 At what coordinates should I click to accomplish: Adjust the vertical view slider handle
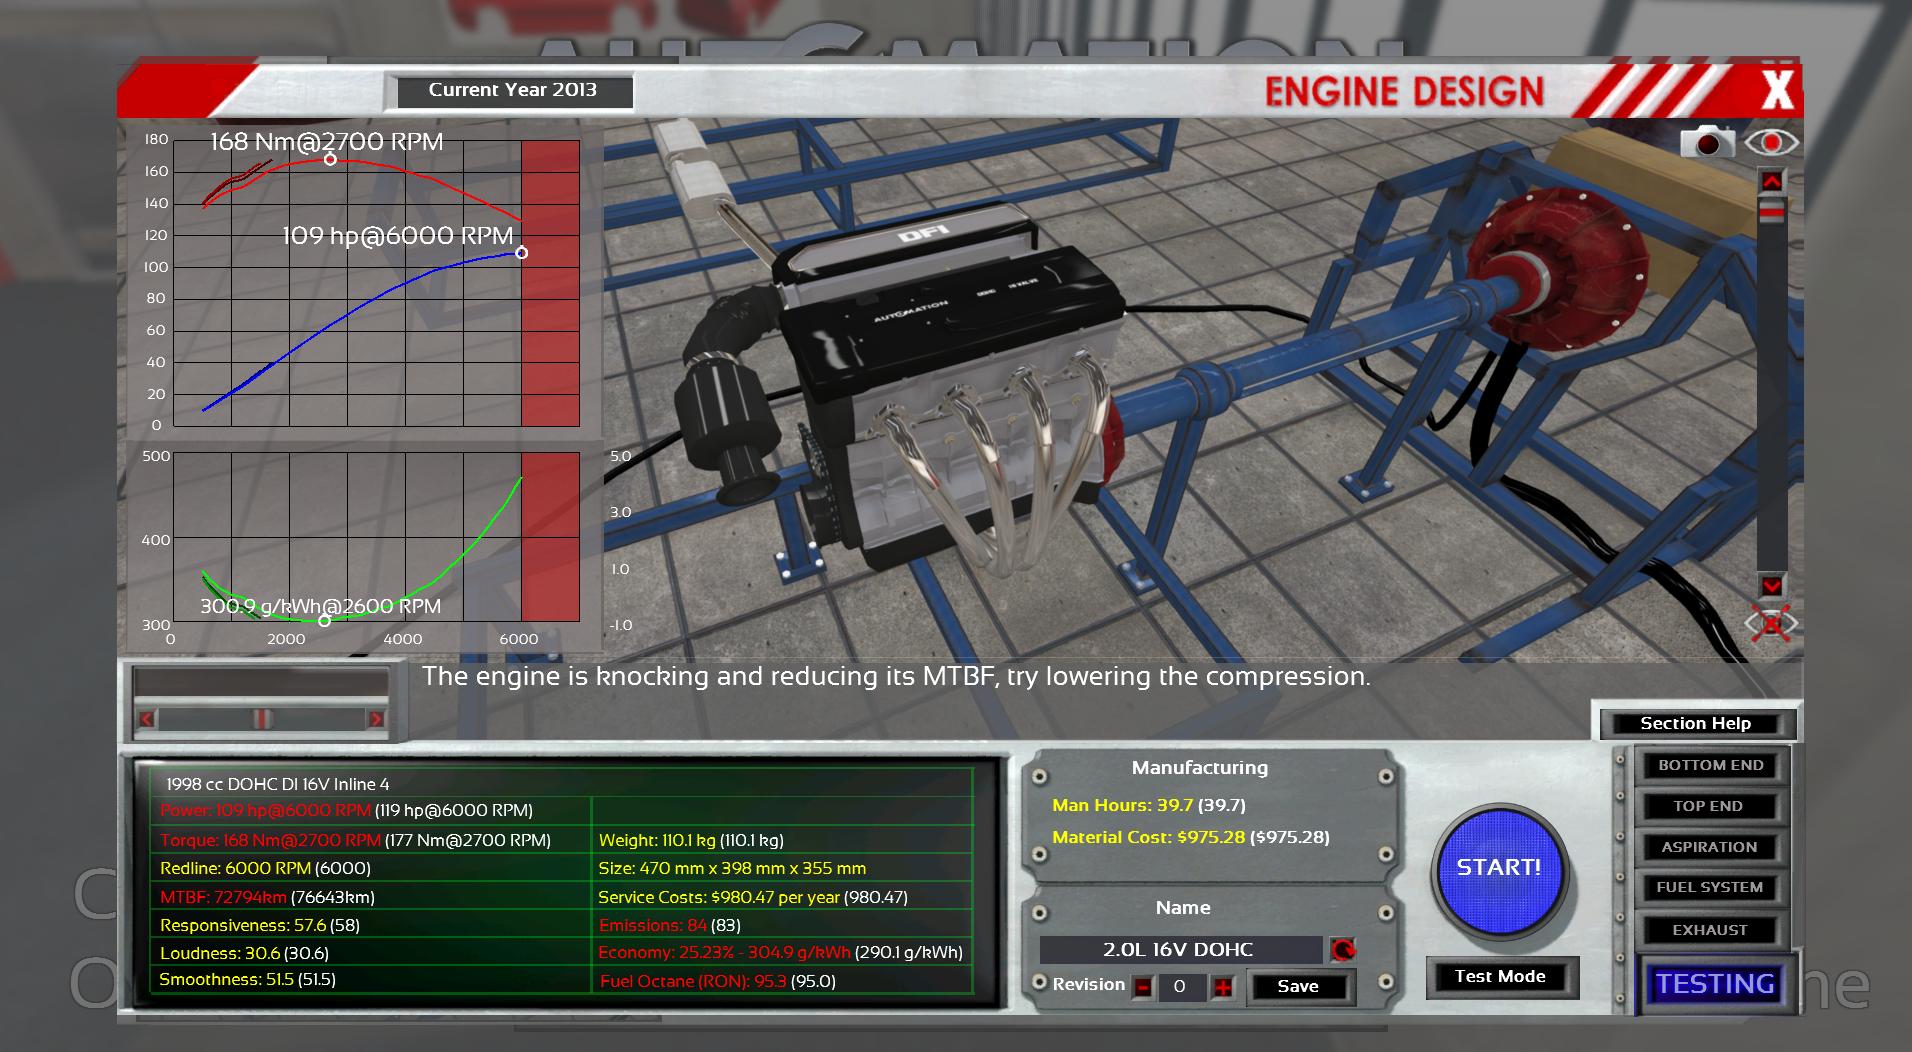[1771, 211]
